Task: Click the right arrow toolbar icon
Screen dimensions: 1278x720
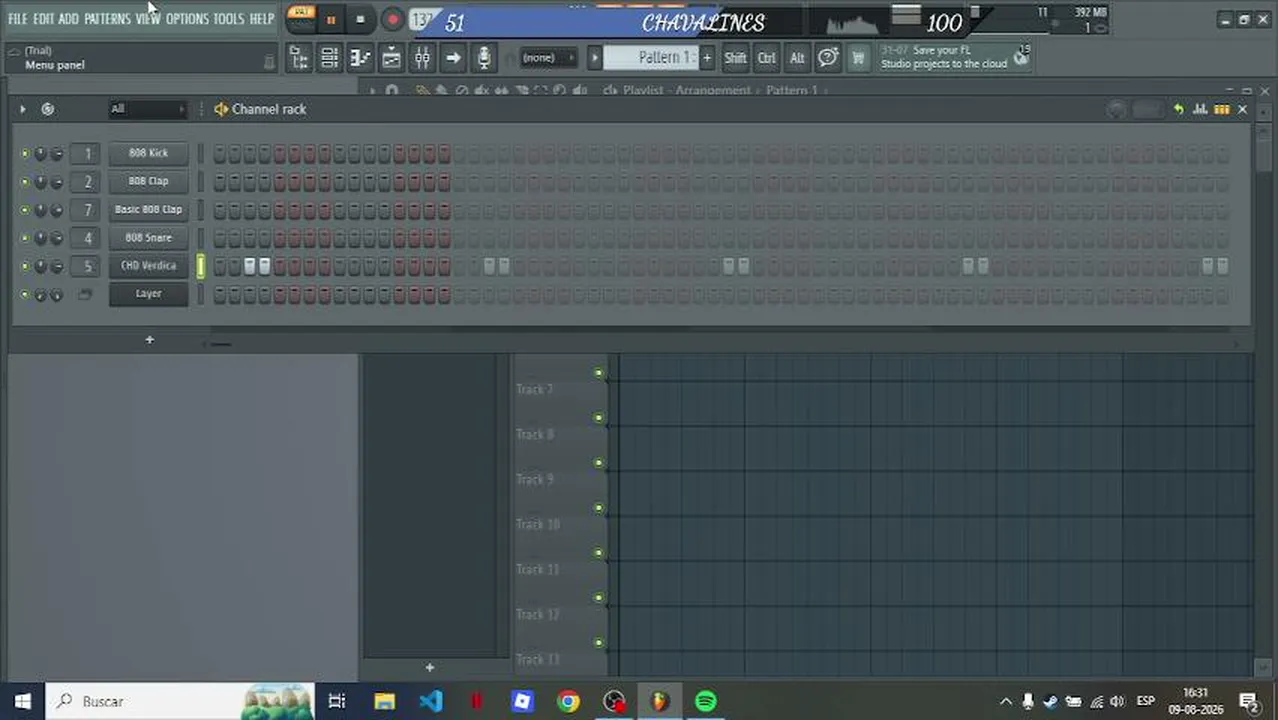Action: pyautogui.click(x=453, y=58)
